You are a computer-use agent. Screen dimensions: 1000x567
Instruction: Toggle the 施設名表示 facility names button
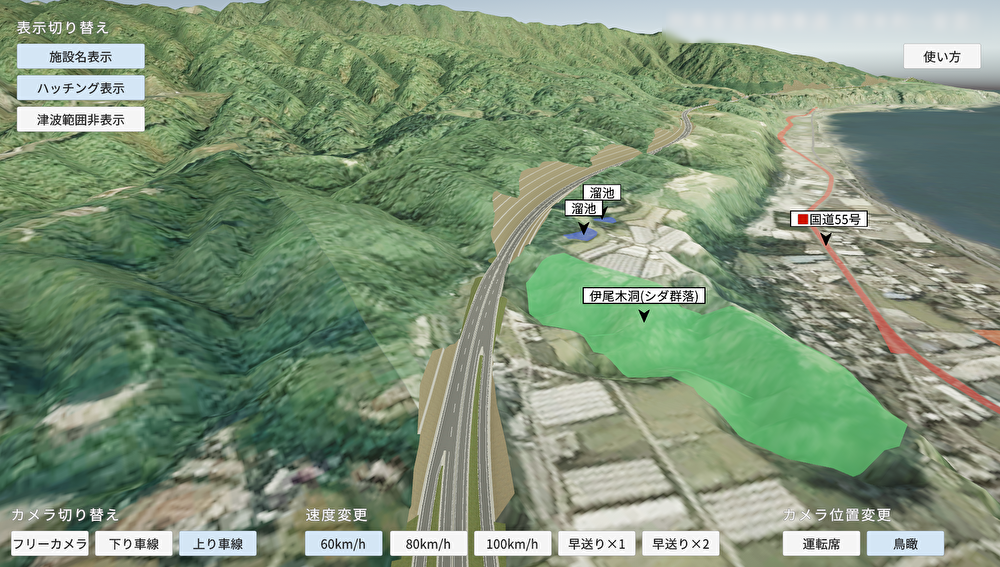coord(80,56)
